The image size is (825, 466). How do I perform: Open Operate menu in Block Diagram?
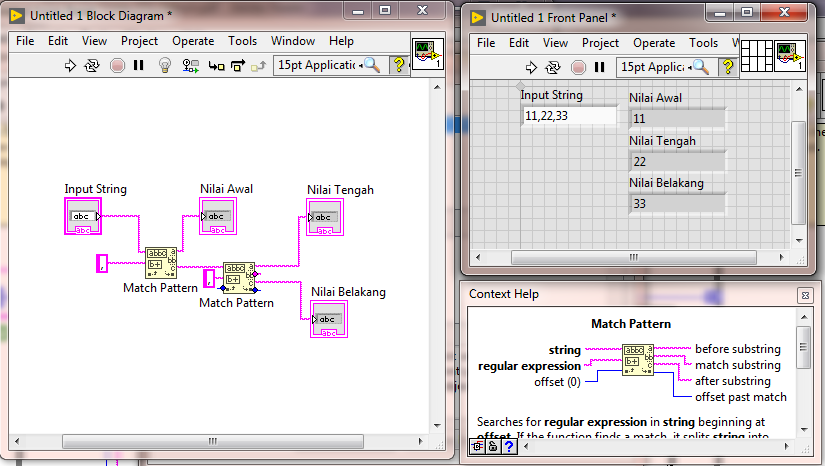(x=193, y=41)
